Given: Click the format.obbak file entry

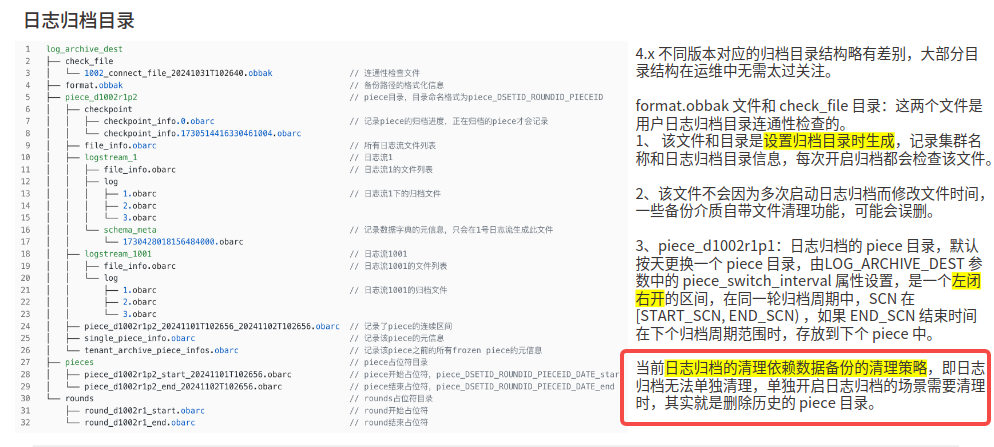Looking at the screenshot, I should (x=93, y=85).
